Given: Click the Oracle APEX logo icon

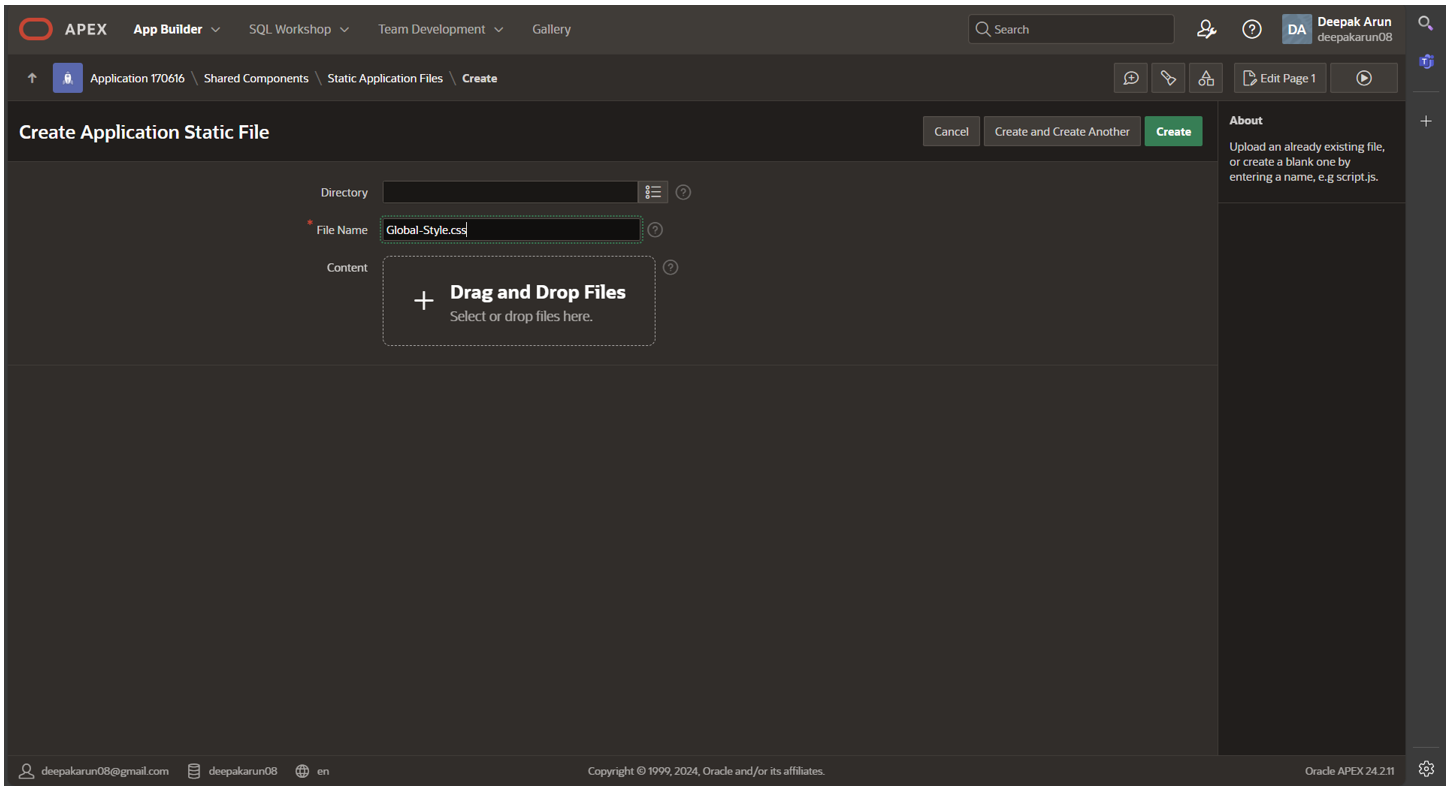Looking at the screenshot, I should (36, 29).
